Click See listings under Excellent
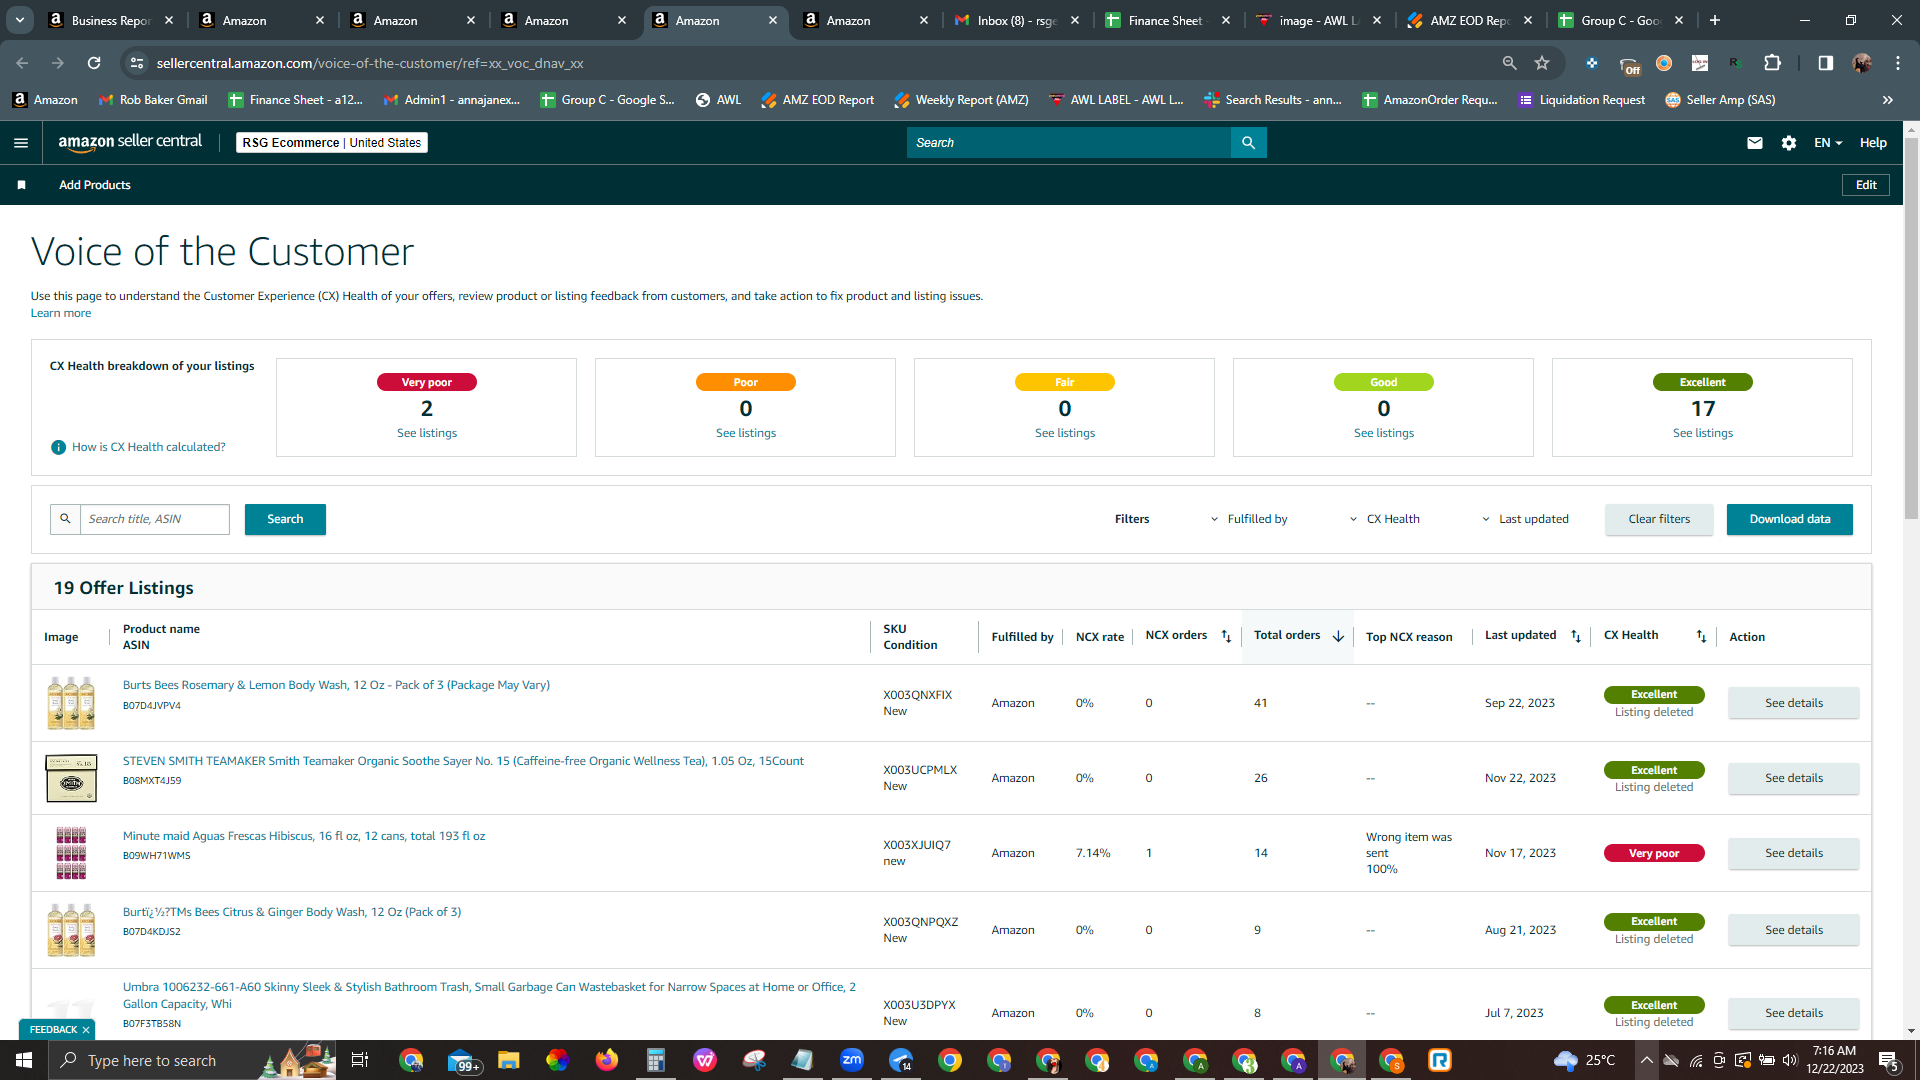The image size is (1920, 1080). [x=1703, y=433]
